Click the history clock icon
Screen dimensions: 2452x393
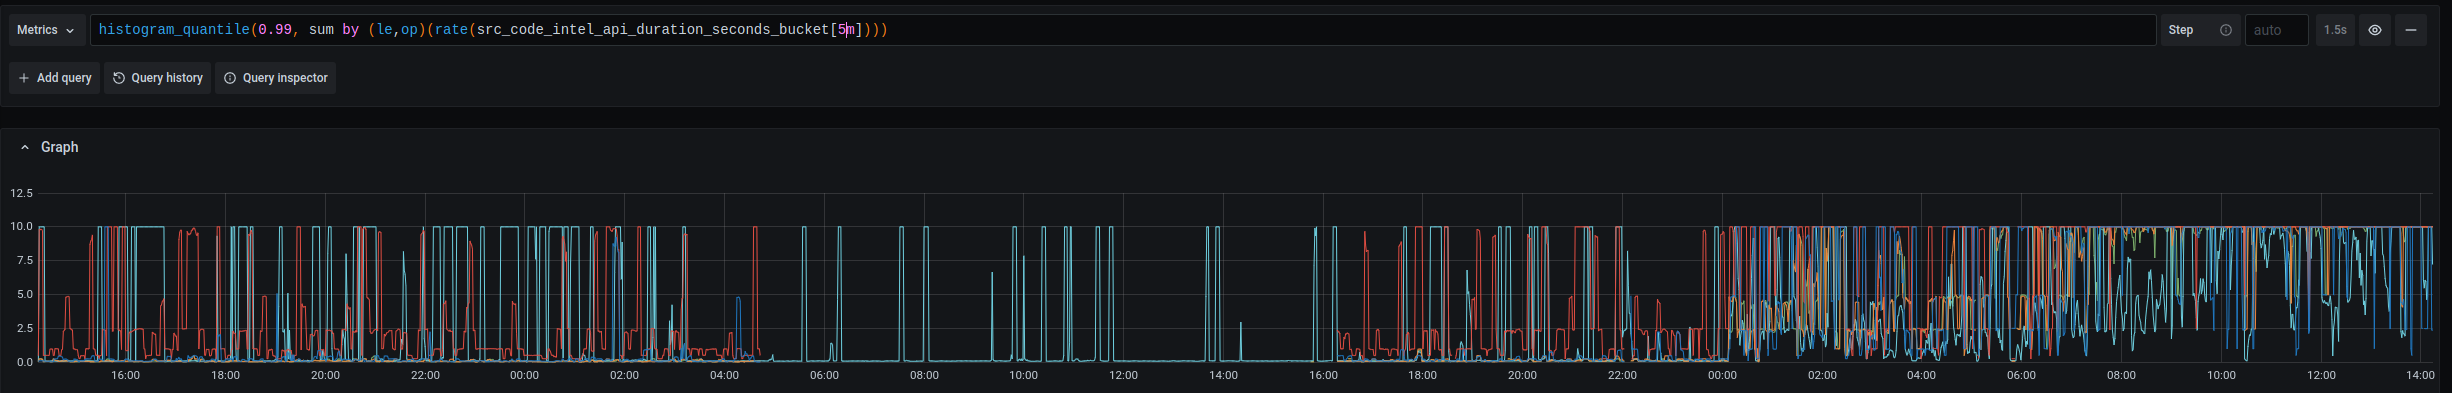119,78
